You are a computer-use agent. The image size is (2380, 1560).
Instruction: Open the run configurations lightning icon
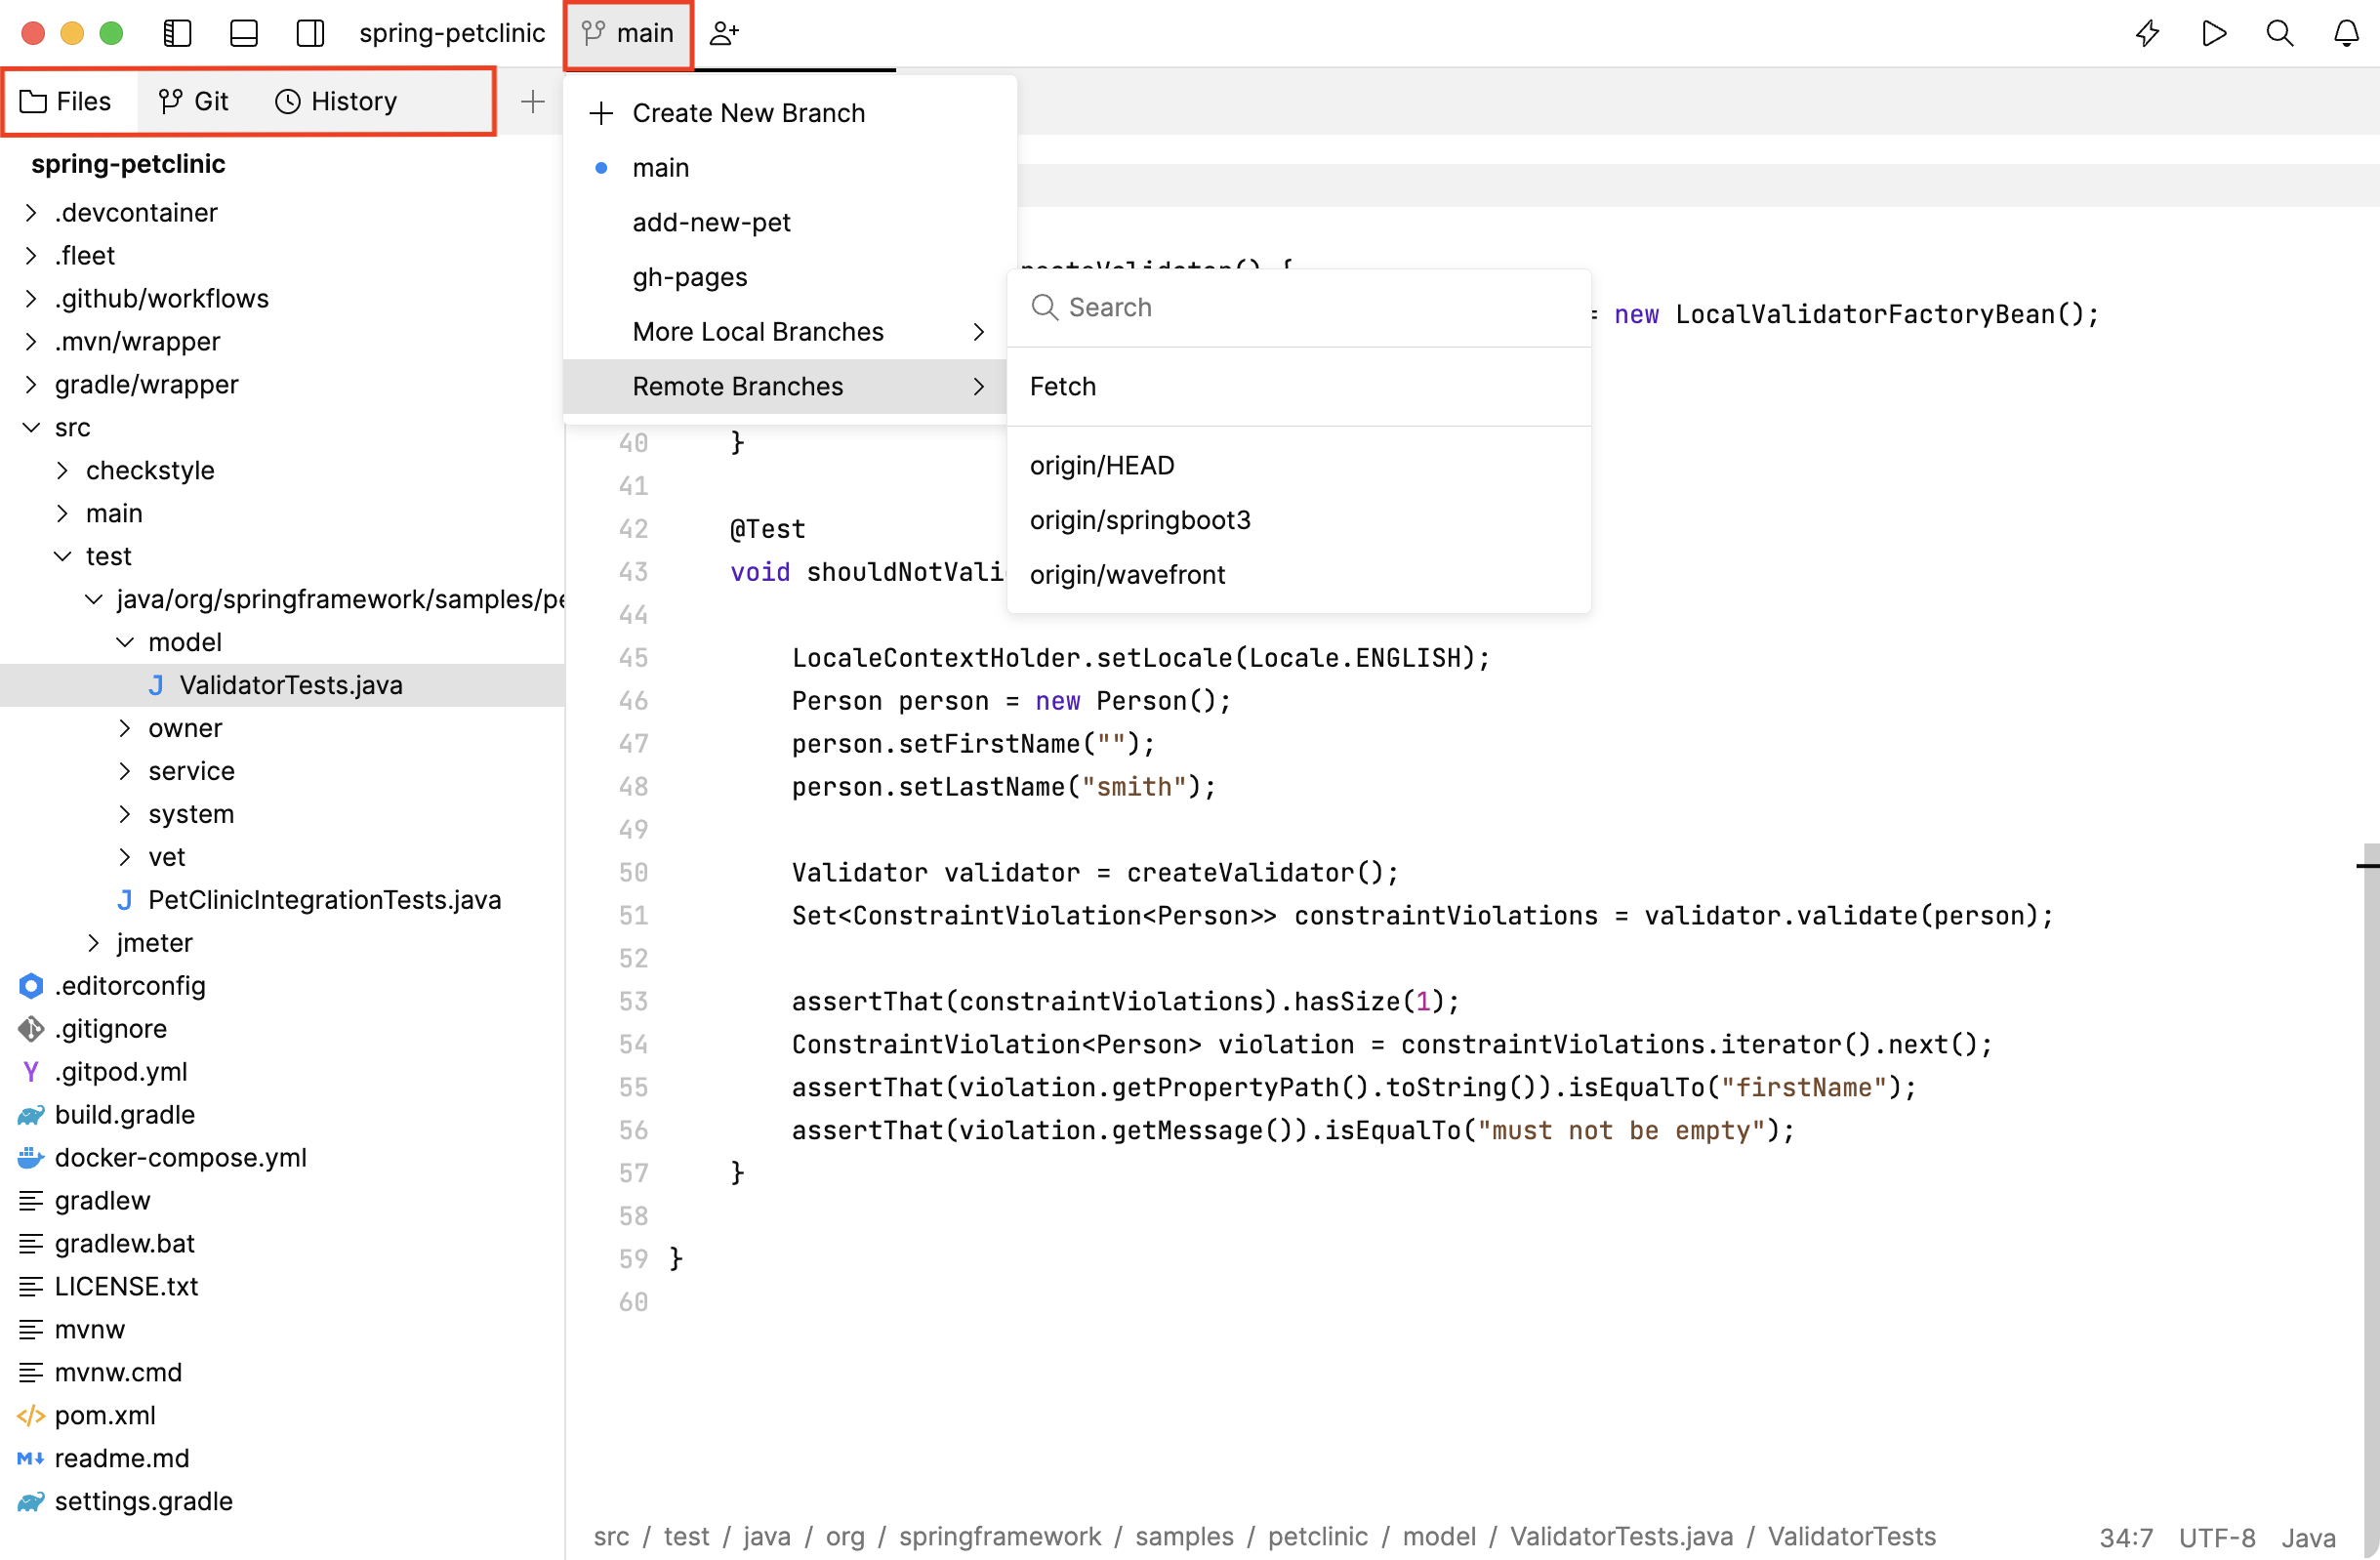[2147, 33]
